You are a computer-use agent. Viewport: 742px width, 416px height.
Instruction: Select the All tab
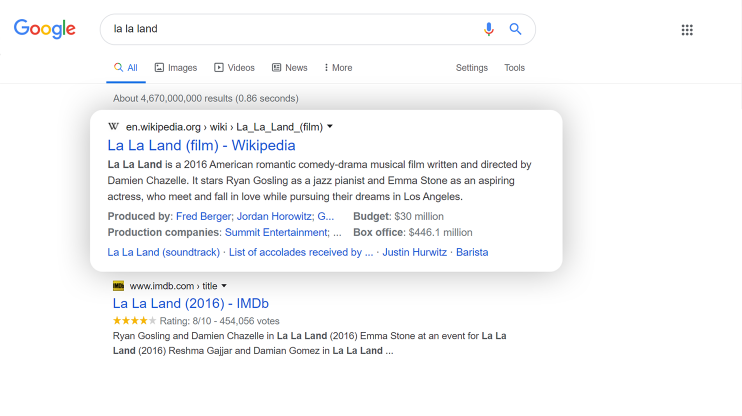coord(126,68)
